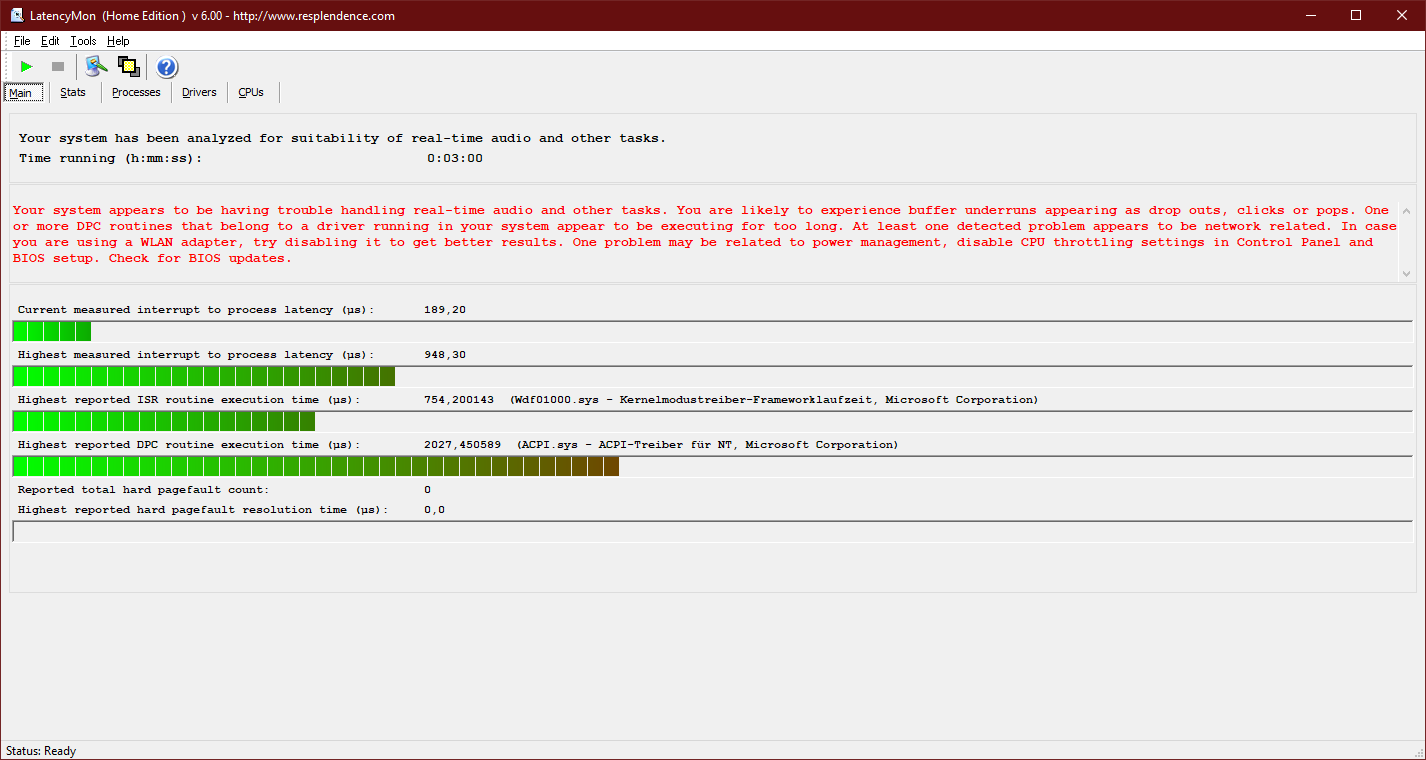Image resolution: width=1426 pixels, height=760 pixels.
Task: Maximize the LatencyMon window
Action: (x=1356, y=15)
